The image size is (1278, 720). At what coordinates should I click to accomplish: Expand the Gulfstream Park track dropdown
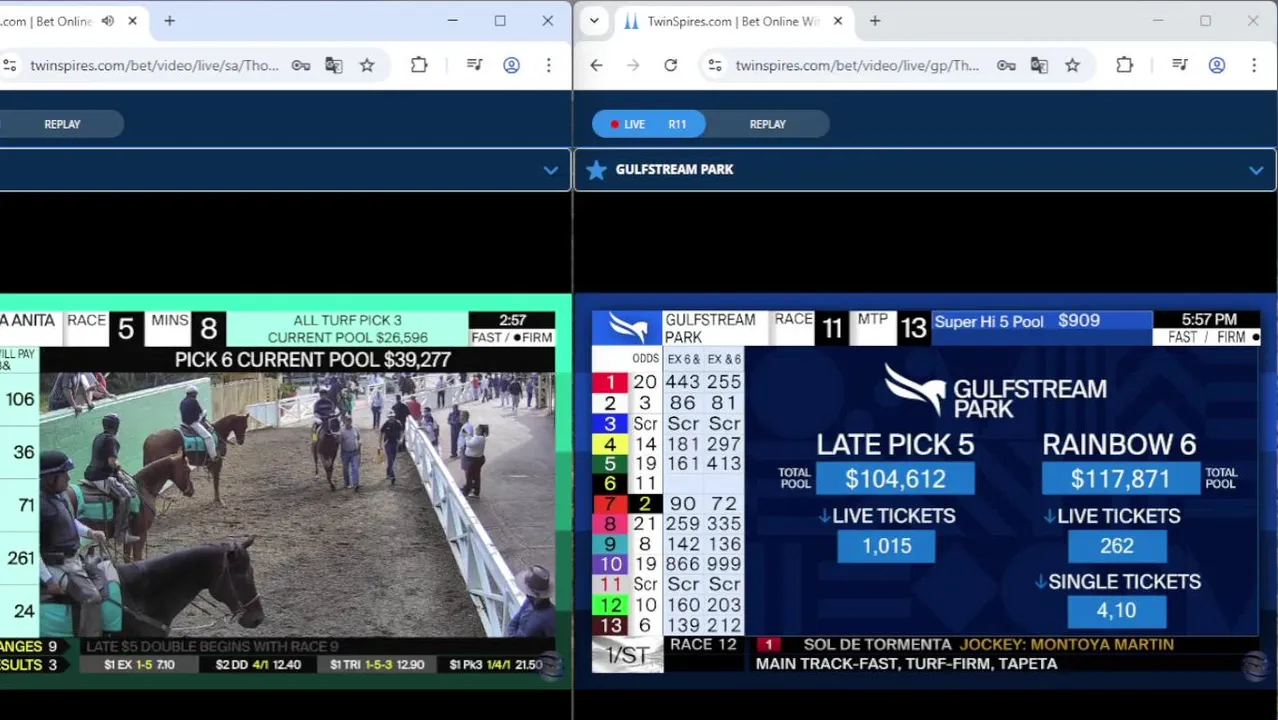(x=1256, y=170)
